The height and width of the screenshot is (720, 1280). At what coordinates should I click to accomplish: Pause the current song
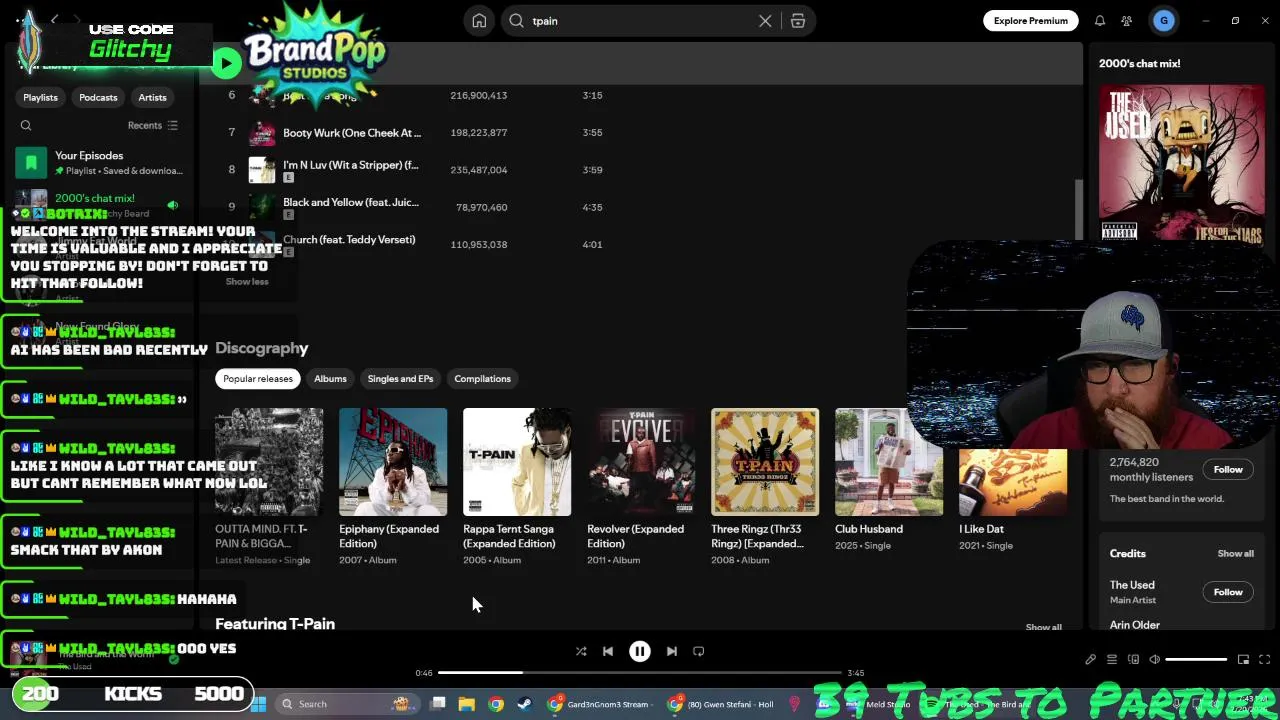point(640,651)
